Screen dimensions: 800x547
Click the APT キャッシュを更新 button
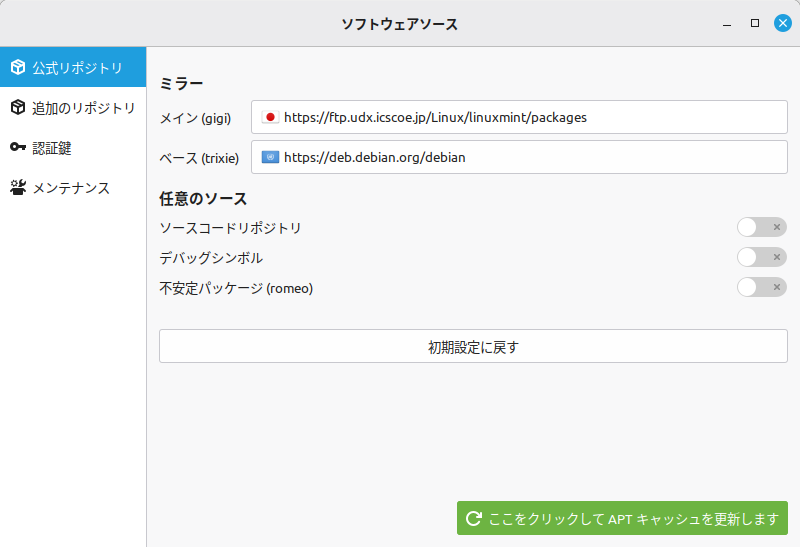(622, 519)
